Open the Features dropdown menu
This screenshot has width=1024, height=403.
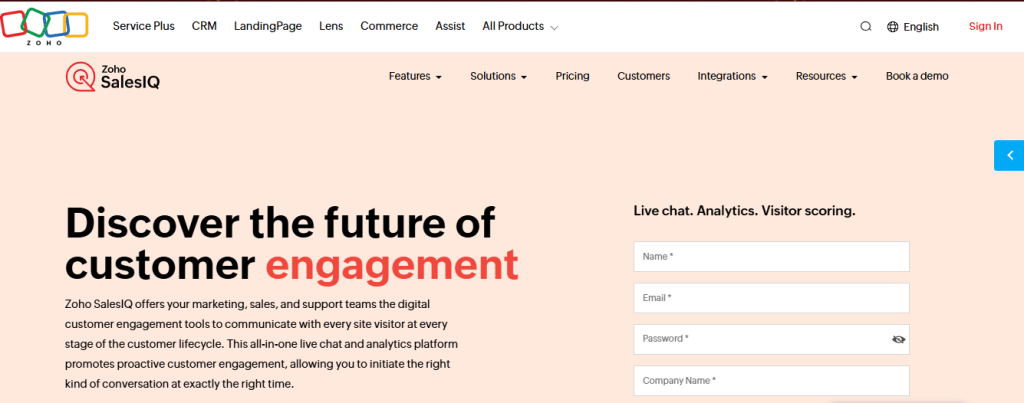[x=415, y=76]
